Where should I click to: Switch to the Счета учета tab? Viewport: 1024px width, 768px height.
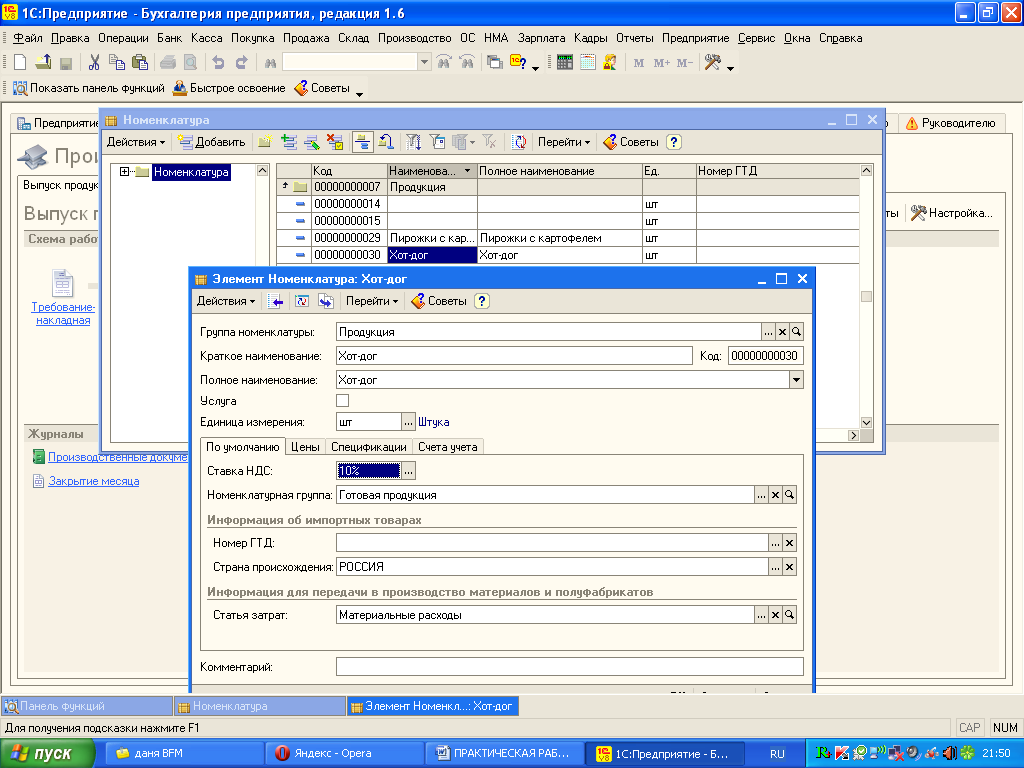click(x=448, y=447)
